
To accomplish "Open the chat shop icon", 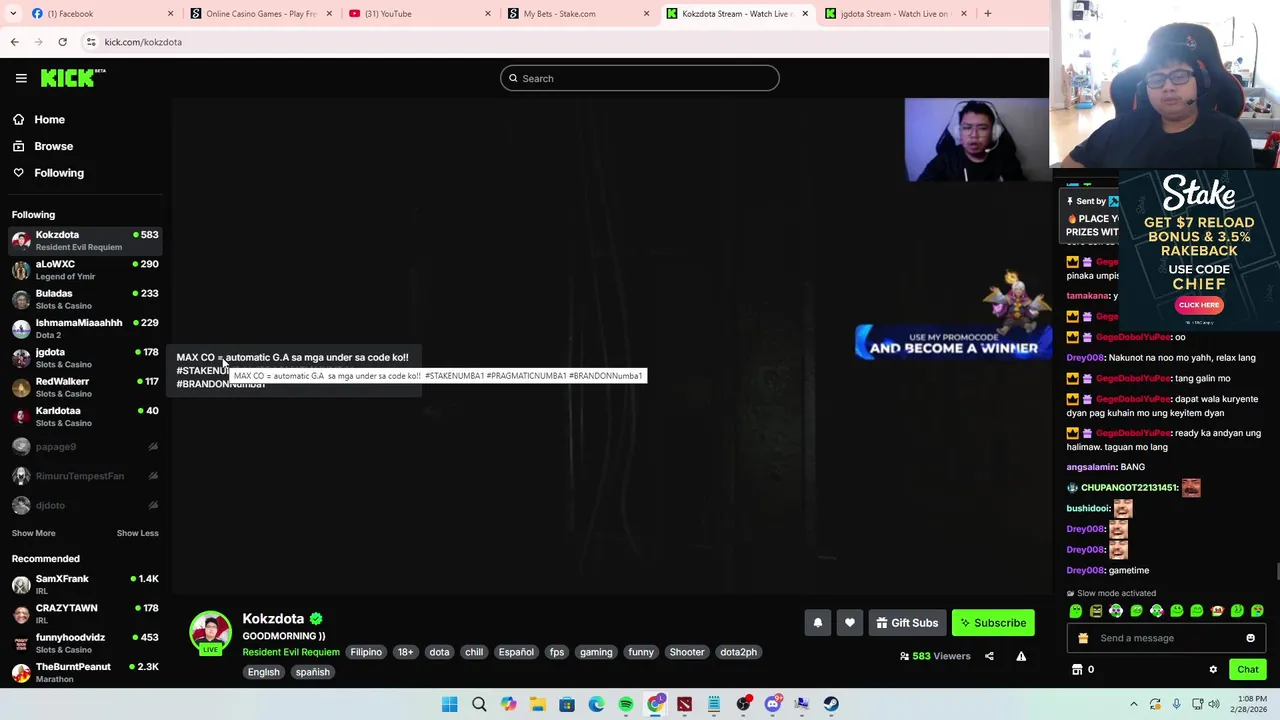I will (x=1077, y=669).
